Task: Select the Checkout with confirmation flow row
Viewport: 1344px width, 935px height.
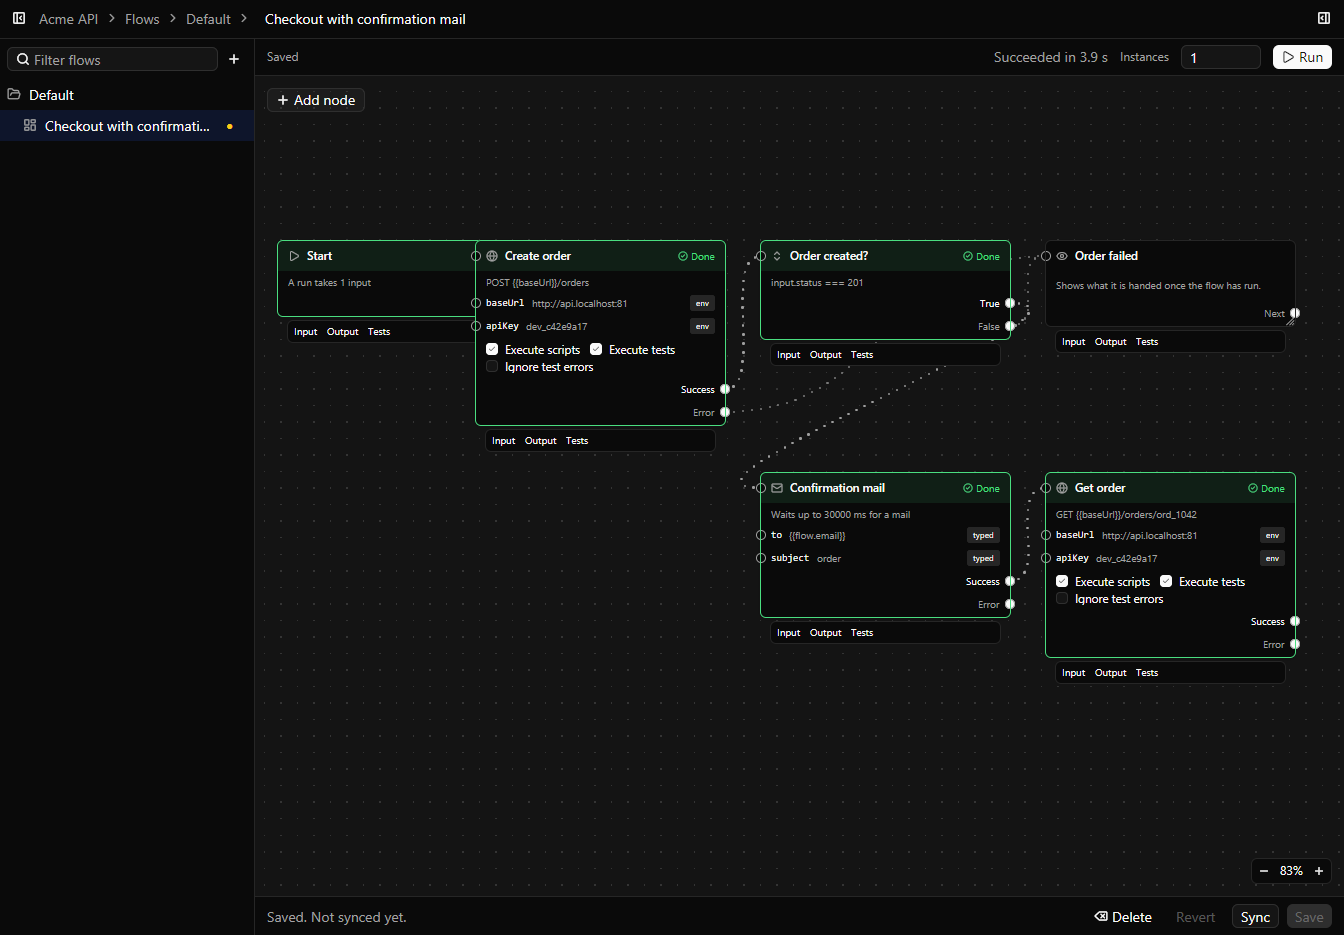Action: (127, 126)
